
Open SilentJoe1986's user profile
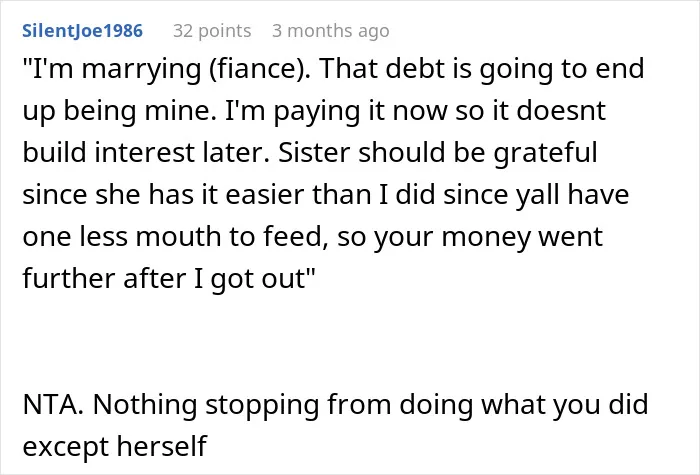(83, 31)
